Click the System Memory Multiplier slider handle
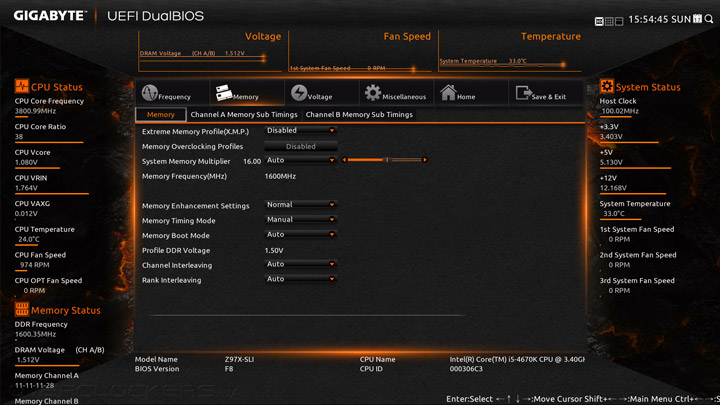Image resolution: width=720 pixels, height=405 pixels. click(387, 160)
